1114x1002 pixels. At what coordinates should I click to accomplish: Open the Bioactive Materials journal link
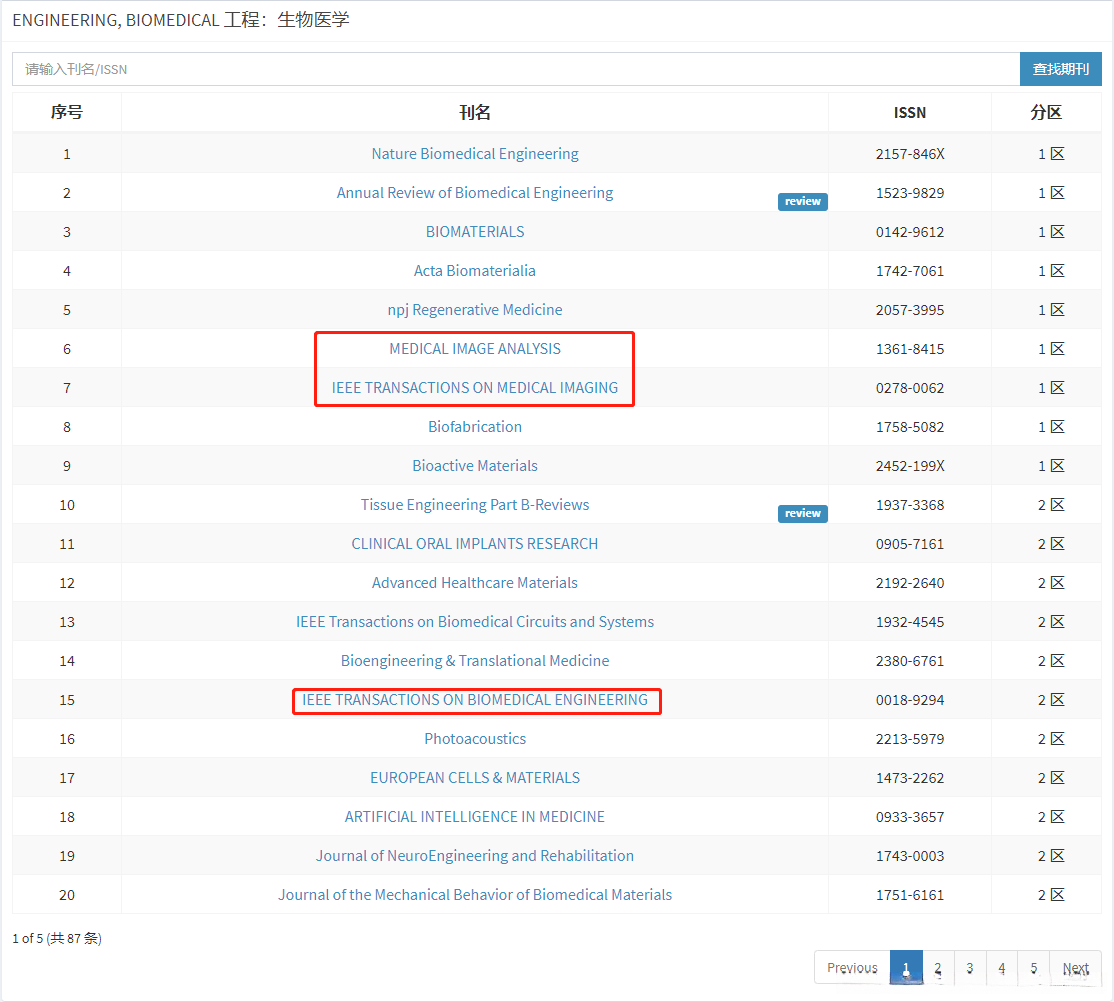[475, 466]
